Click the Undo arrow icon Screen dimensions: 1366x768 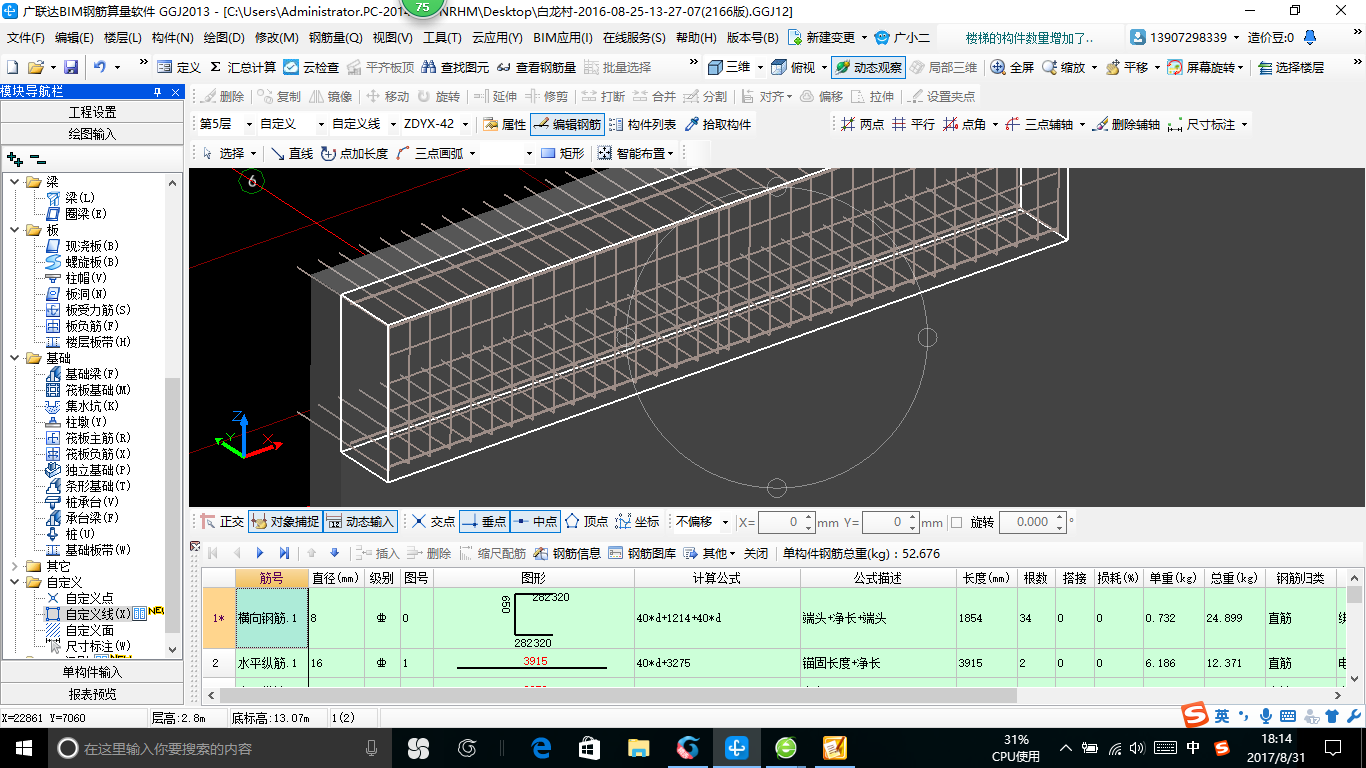(x=100, y=67)
